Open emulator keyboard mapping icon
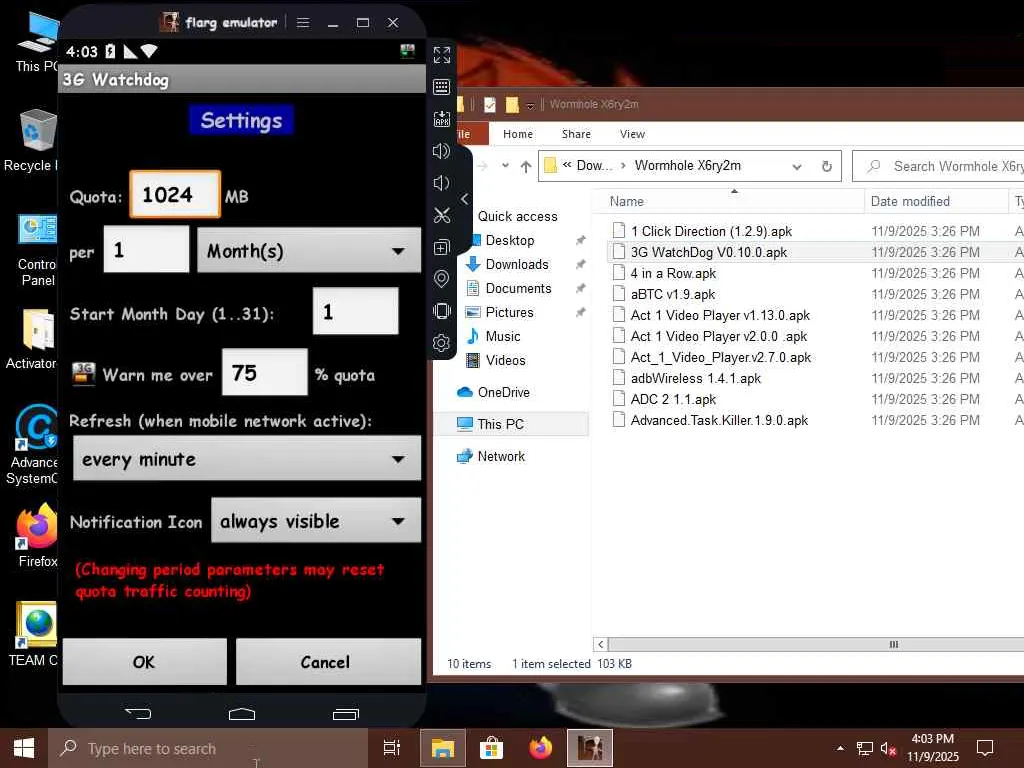Screen dimensions: 1024x768 pyautogui.click(x=441, y=87)
